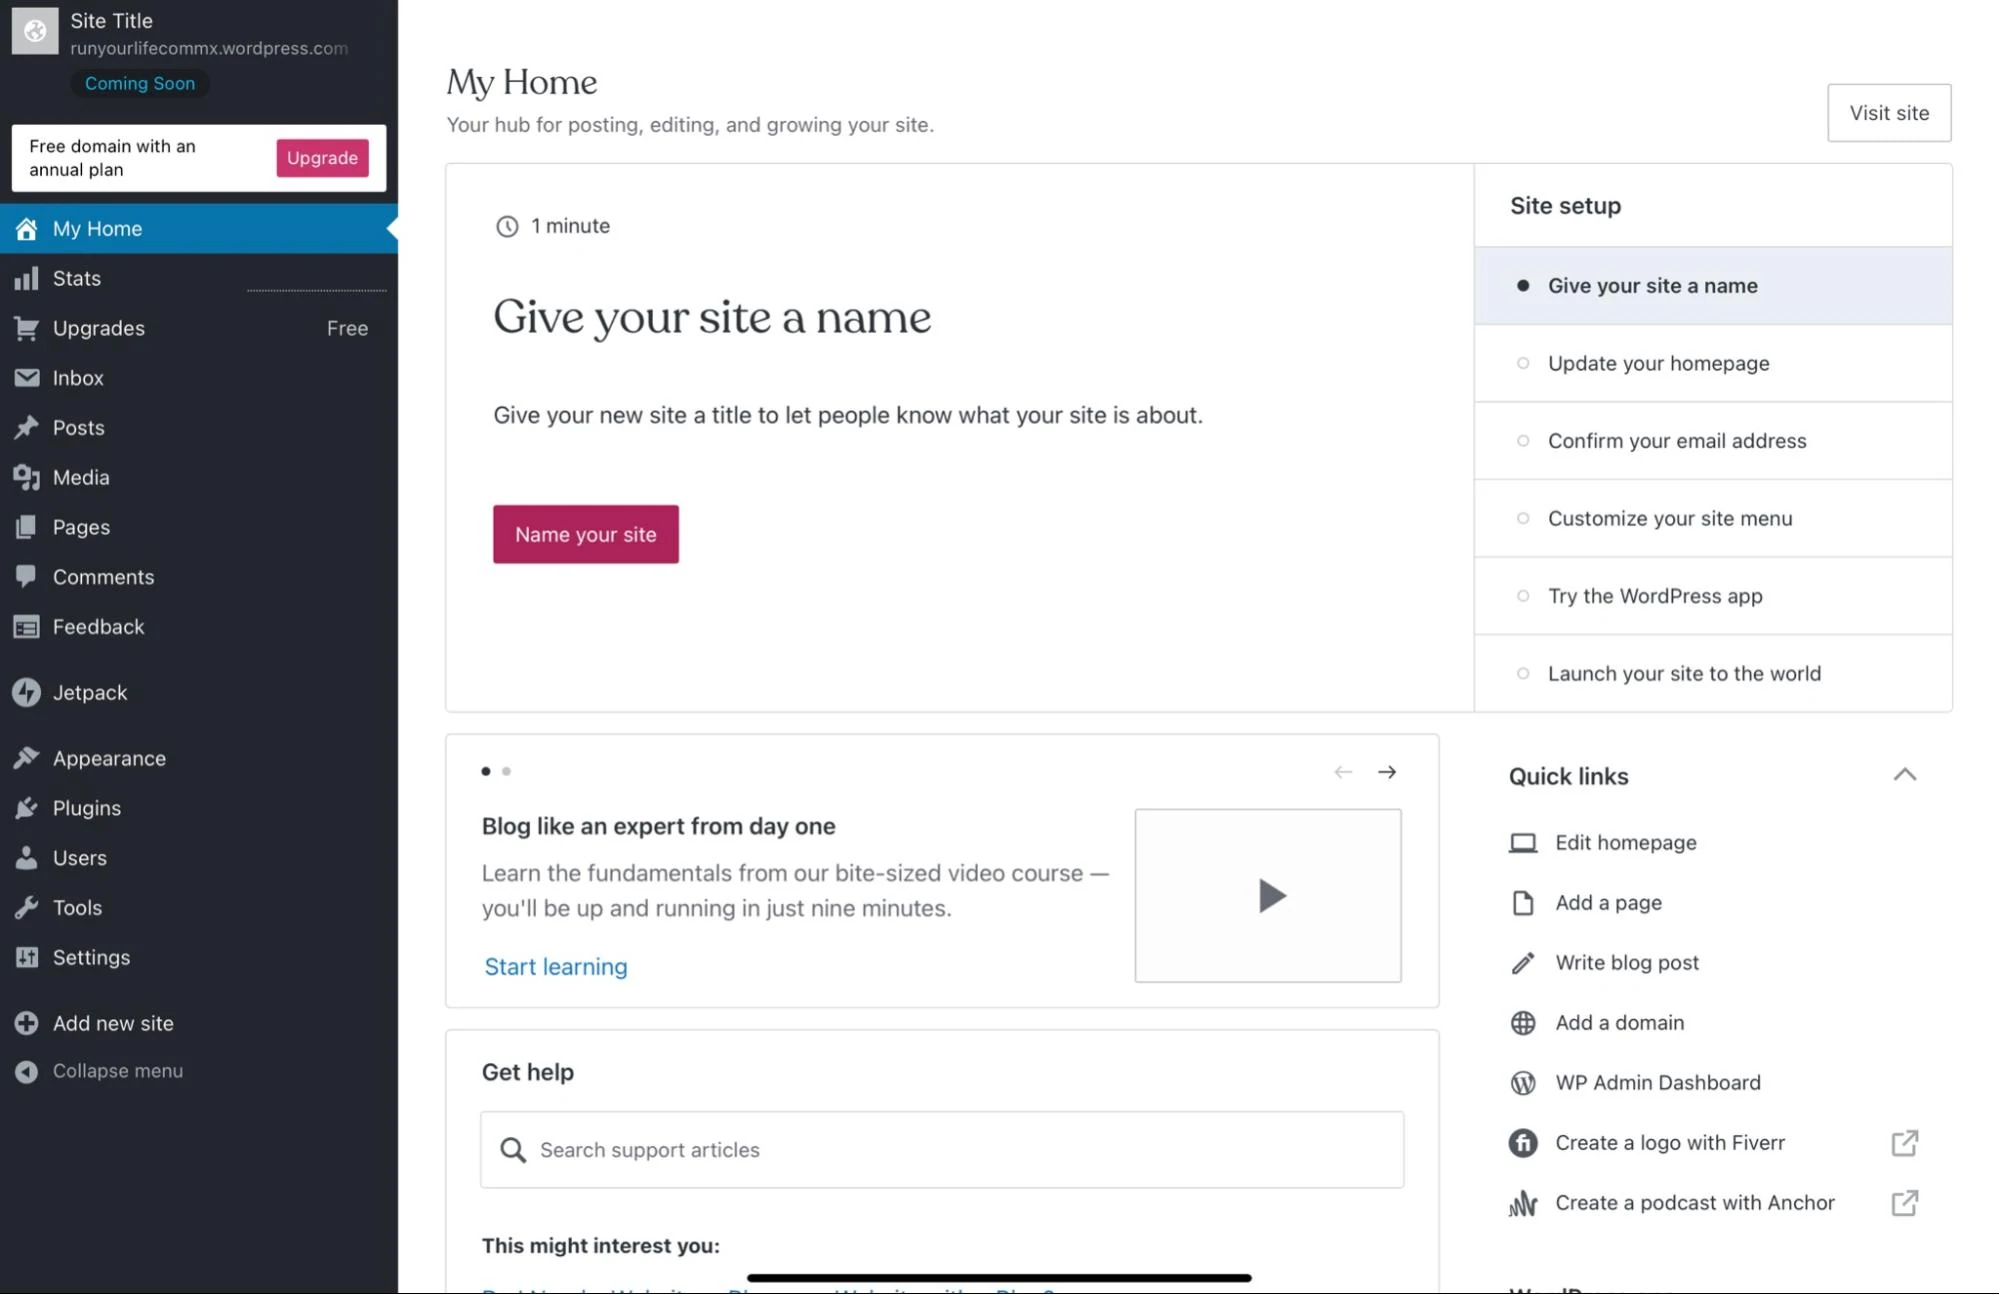Viewport: 1999px width, 1294px height.
Task: Click the WP Admin Dashboard WordPress icon
Action: coord(1522,1082)
